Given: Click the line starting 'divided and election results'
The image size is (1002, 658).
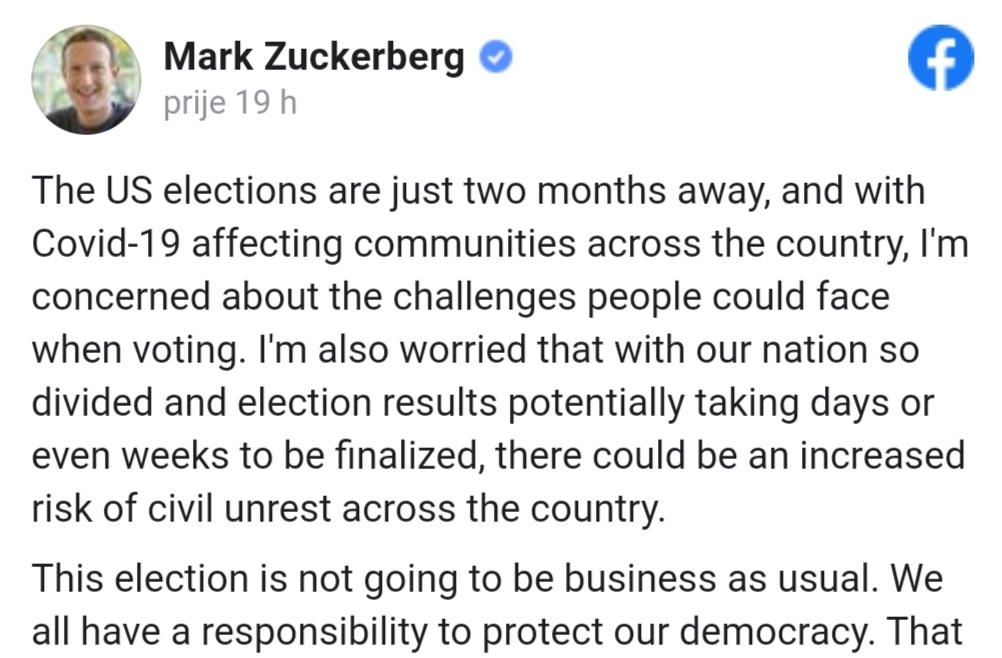Looking at the screenshot, I should (x=482, y=403).
